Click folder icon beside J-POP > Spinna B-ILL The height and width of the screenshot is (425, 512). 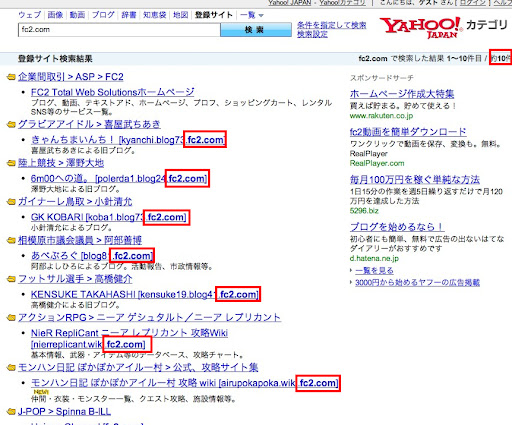pyautogui.click(x=11, y=412)
